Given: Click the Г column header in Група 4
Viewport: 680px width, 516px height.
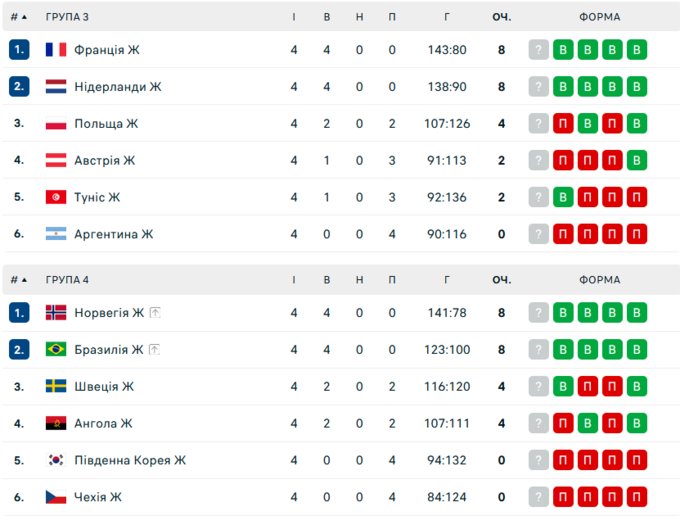Looking at the screenshot, I should click(447, 280).
